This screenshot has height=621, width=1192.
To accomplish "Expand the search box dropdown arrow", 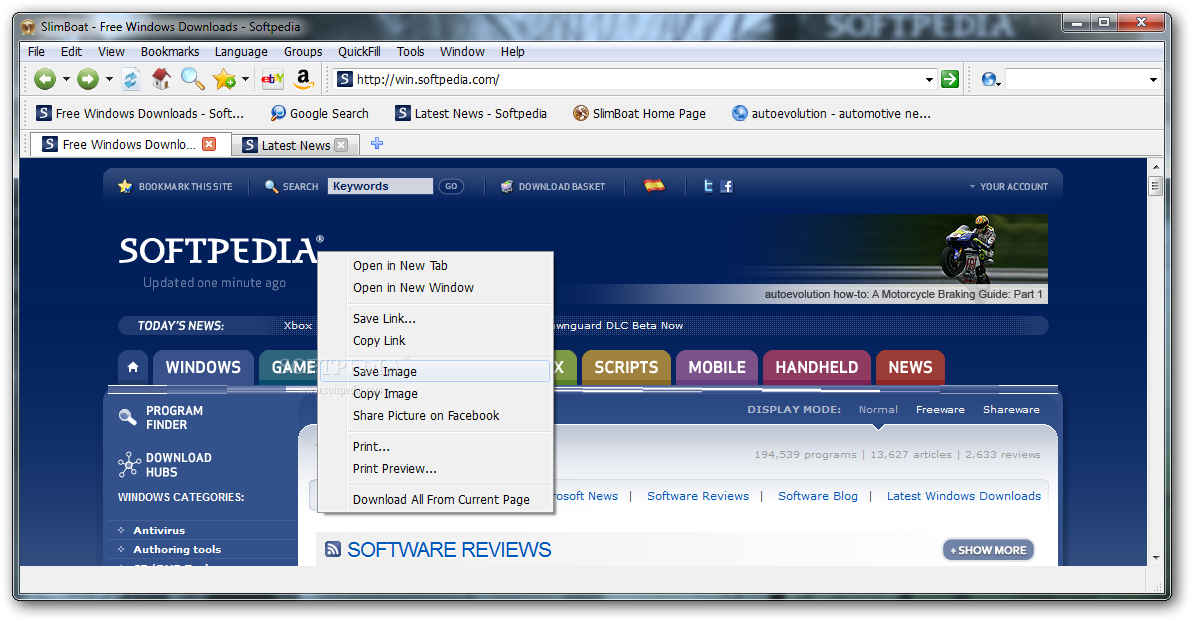I will 1152,80.
